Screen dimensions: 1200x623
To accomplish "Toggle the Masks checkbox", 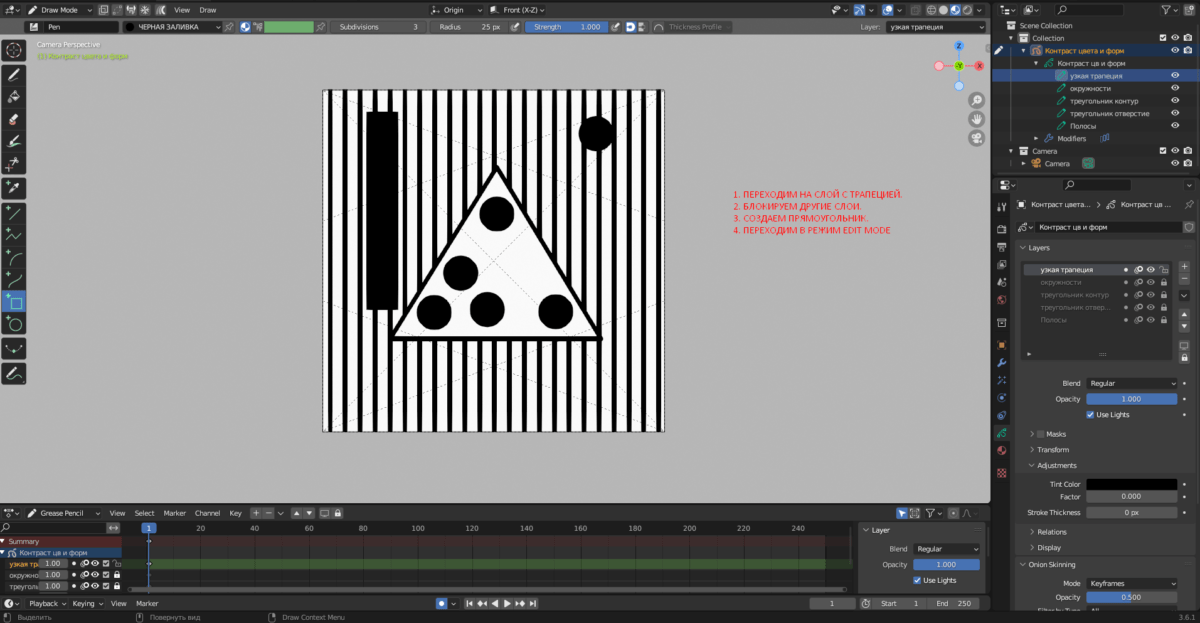I will pyautogui.click(x=1041, y=434).
